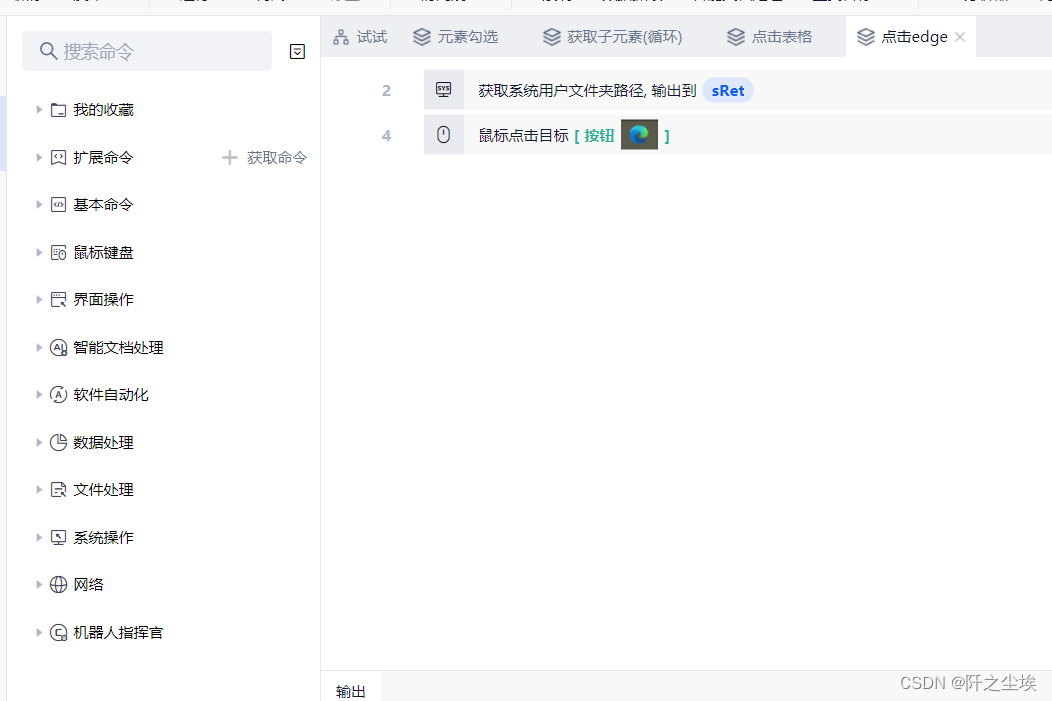The image size is (1052, 701).
Task: Expand the 智能文档处理 tree arrow
Action: click(x=39, y=347)
